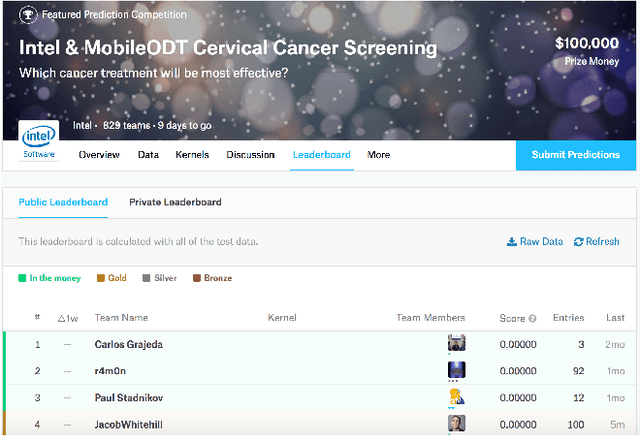Screen dimensions: 640x436
Task: Open the Carlos Grajeda team name link
Action: (128, 344)
